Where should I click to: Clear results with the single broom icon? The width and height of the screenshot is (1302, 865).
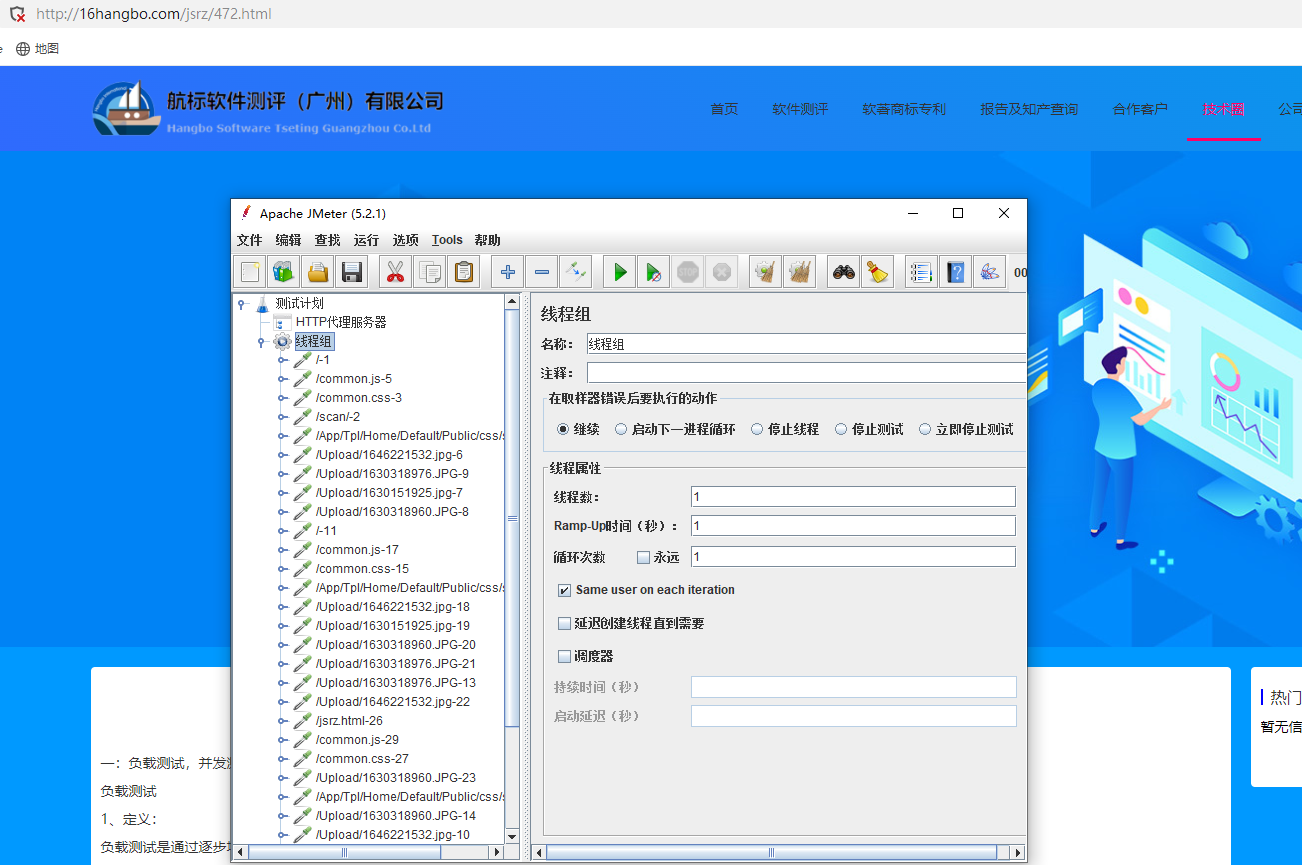[x=766, y=271]
